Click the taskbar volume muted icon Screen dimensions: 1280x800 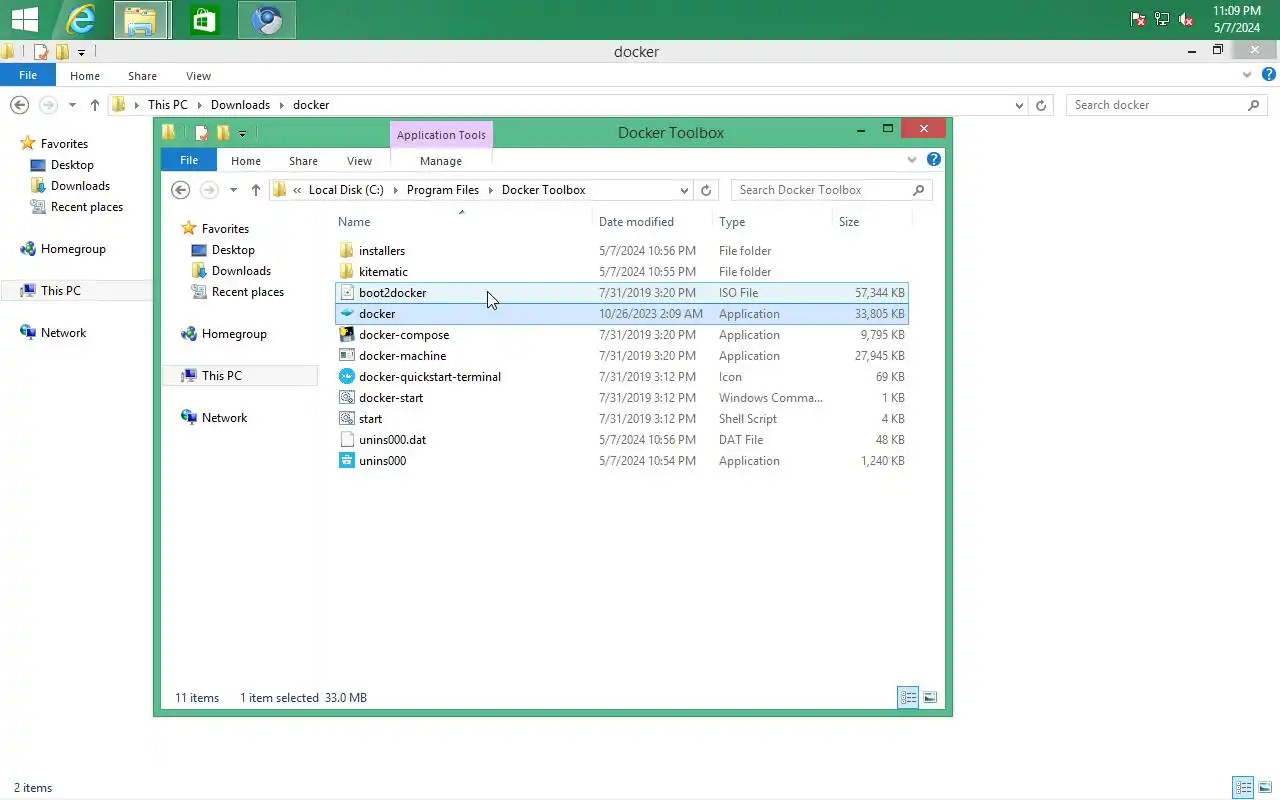point(1186,20)
